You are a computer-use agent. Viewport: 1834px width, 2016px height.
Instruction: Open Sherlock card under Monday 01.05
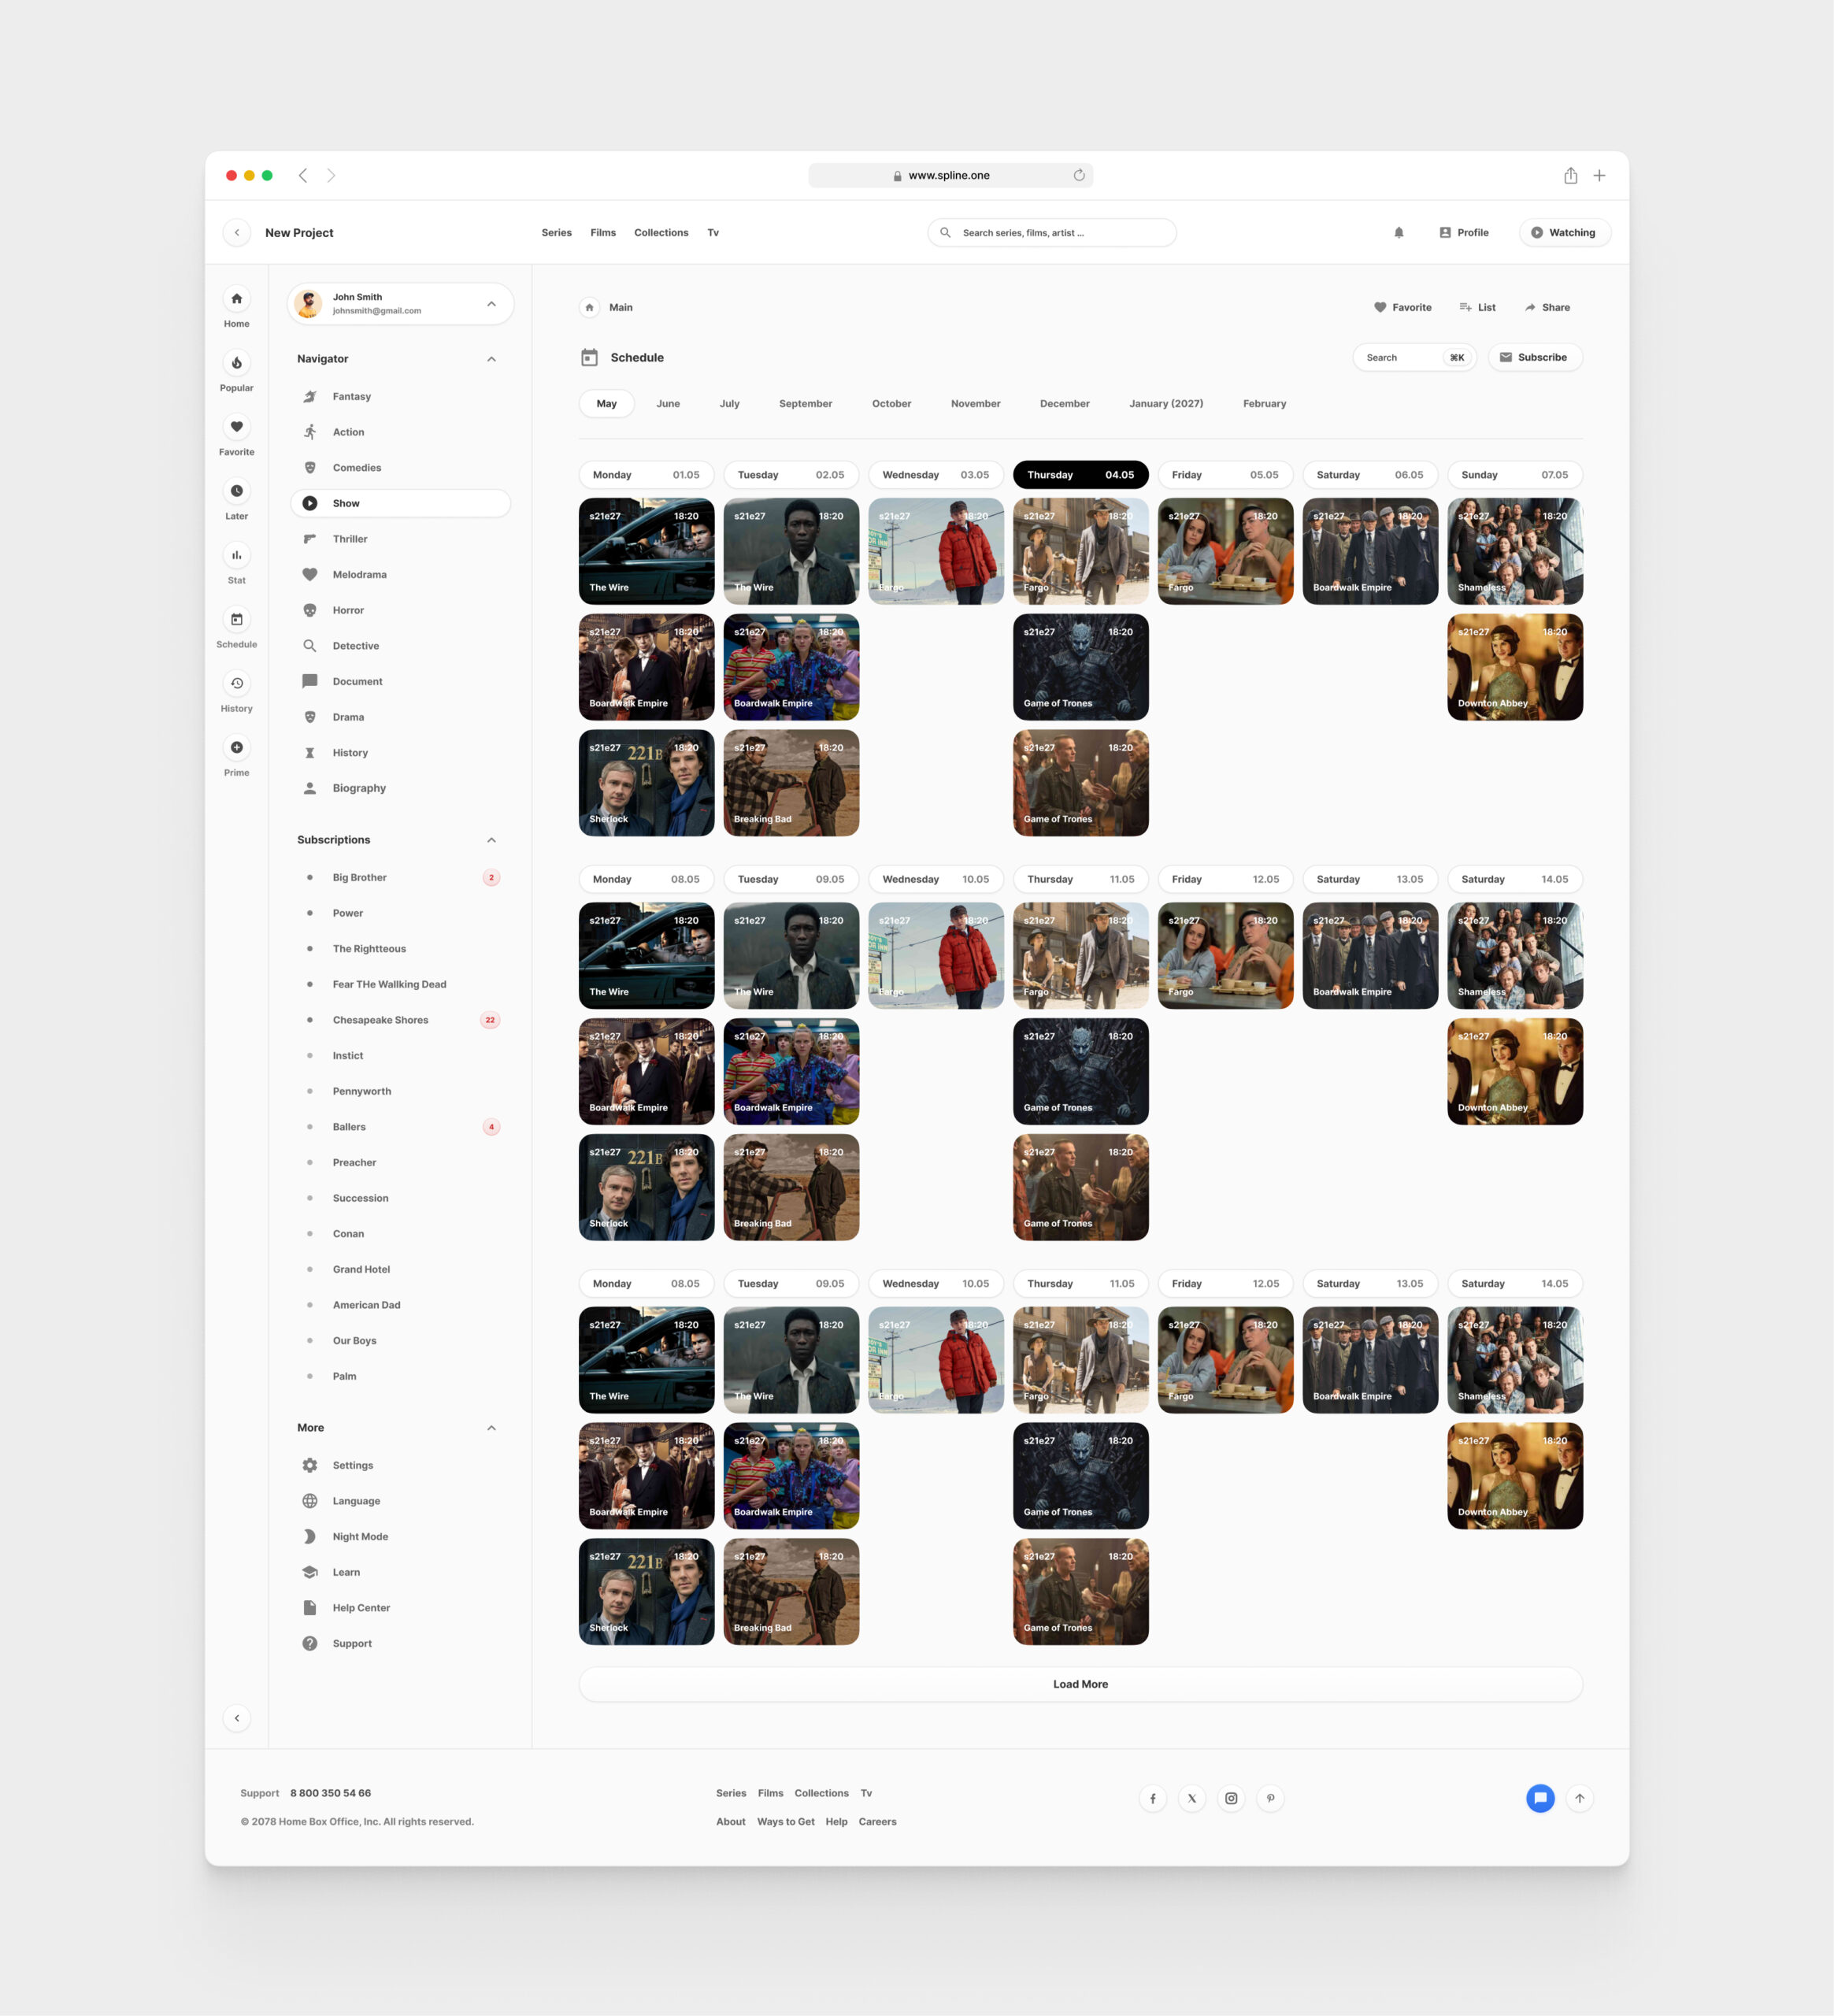point(646,783)
